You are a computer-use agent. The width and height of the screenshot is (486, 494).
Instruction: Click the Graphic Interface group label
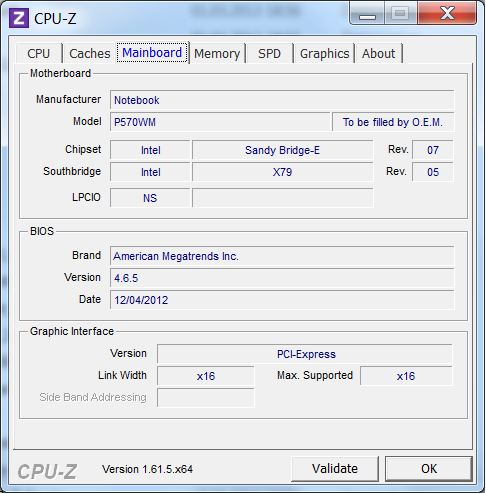(72, 331)
